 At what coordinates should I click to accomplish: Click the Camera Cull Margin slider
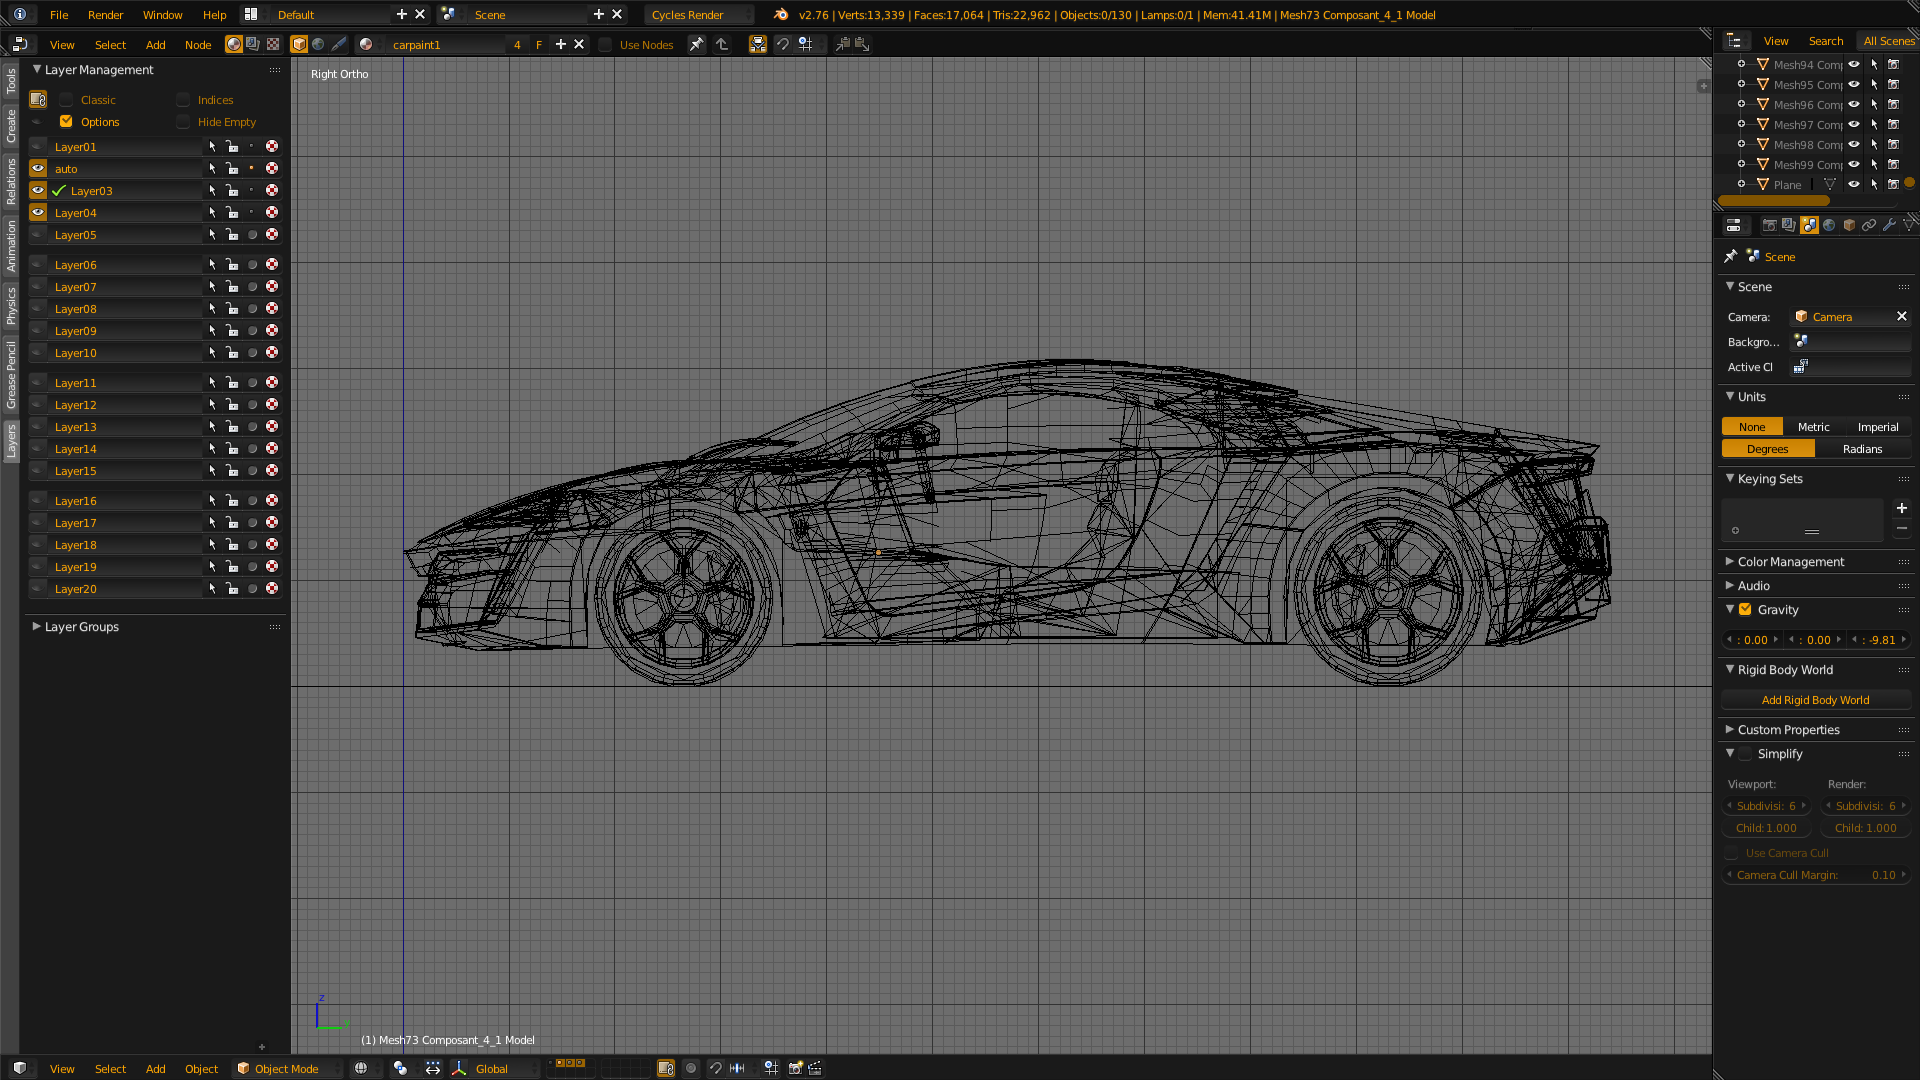[x=1815, y=875]
